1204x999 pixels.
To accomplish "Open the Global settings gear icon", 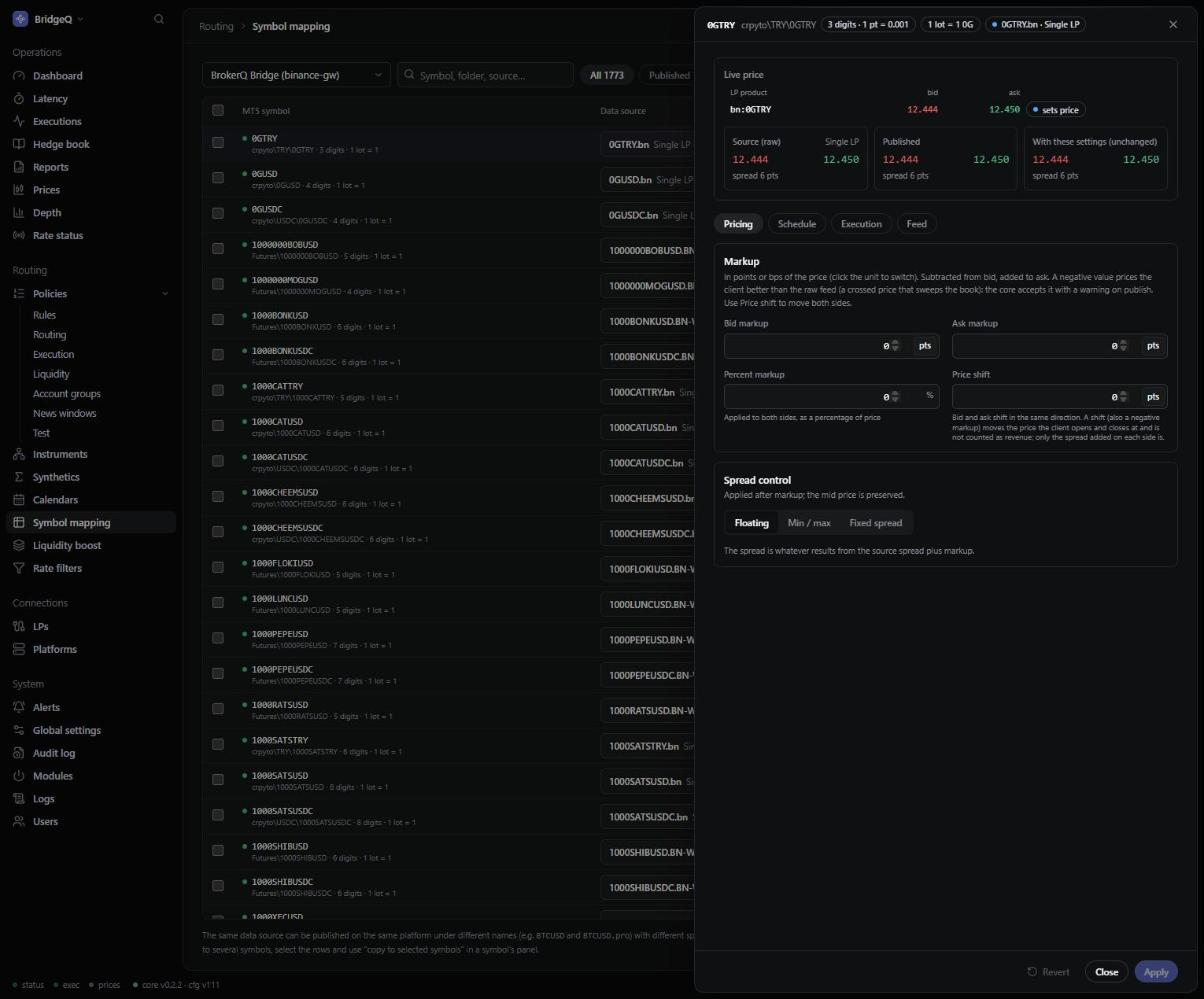I will tap(19, 730).
